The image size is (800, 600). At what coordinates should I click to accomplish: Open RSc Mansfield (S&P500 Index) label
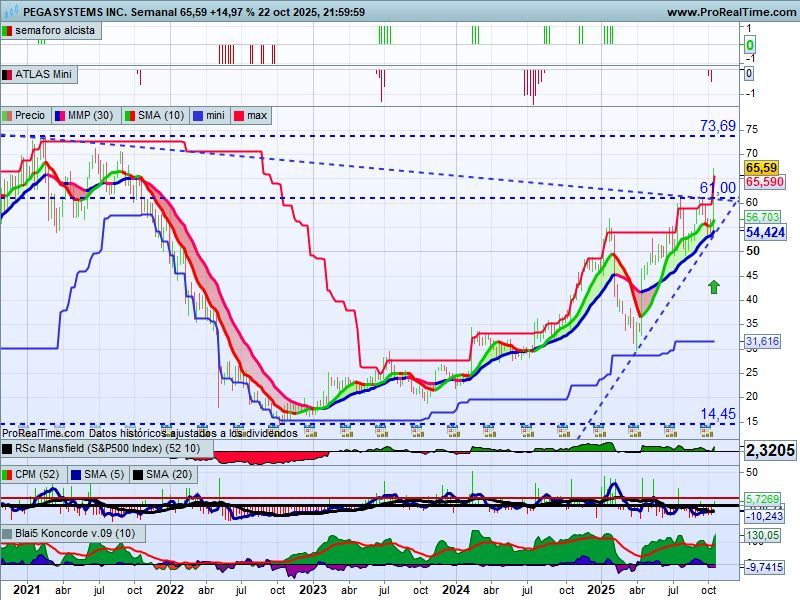coord(107,448)
